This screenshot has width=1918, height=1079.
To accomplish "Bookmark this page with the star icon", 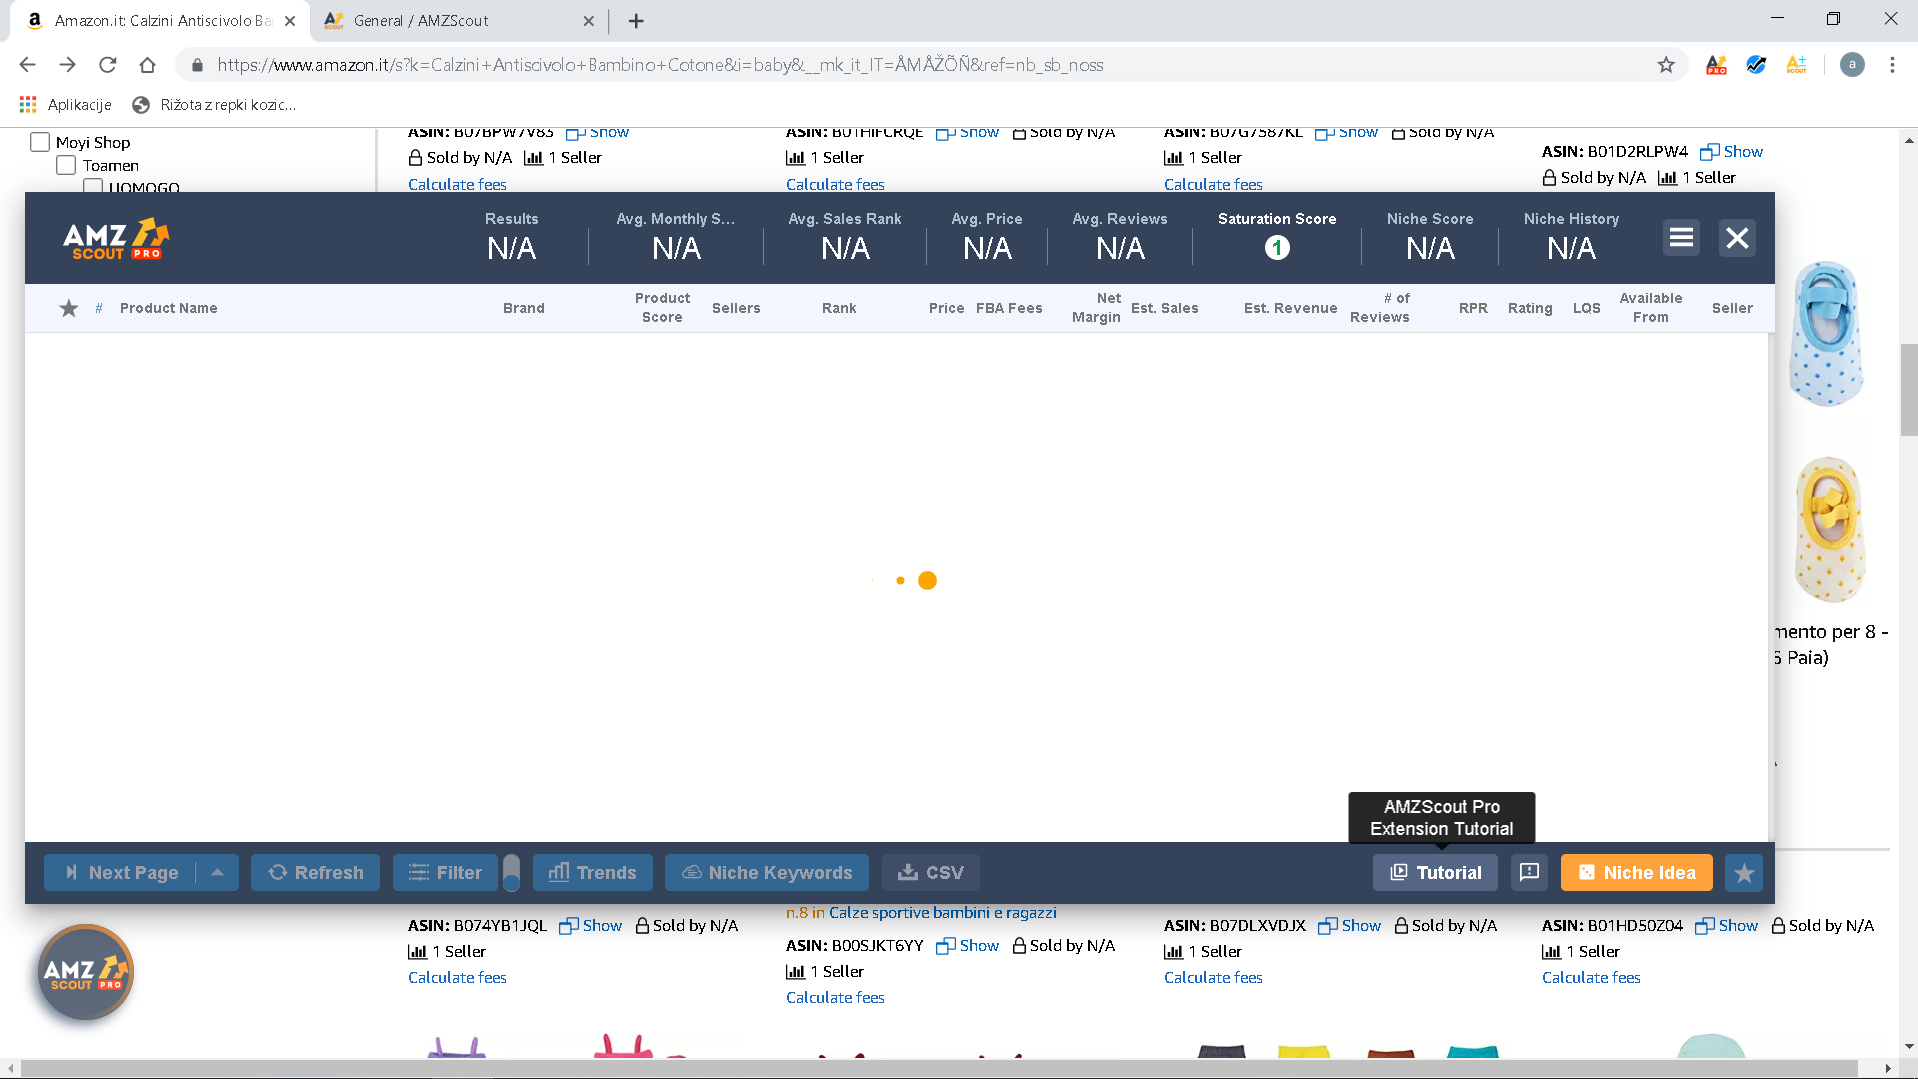I will click(x=1666, y=65).
